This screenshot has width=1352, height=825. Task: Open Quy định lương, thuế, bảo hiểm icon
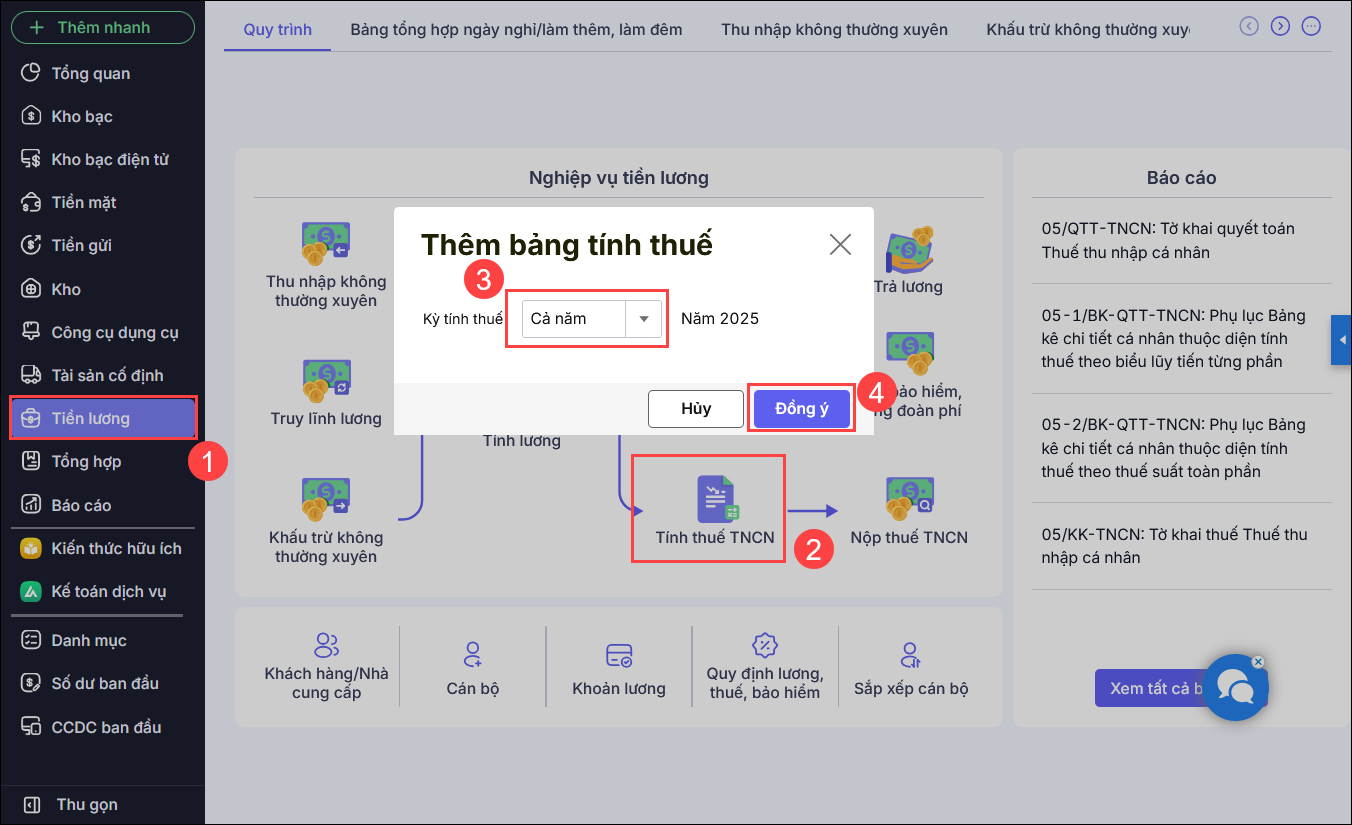point(765,645)
